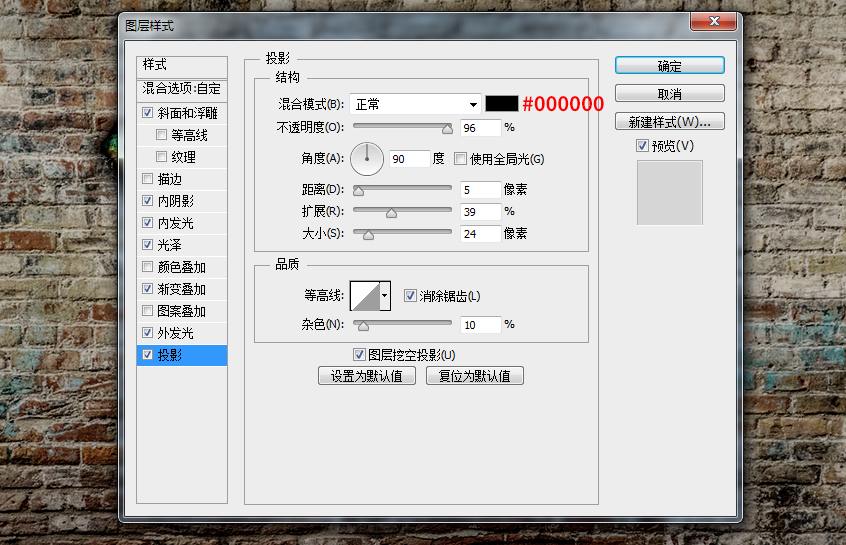The width and height of the screenshot is (846, 545).
Task: Click the 确定 button
Action: (x=670, y=65)
